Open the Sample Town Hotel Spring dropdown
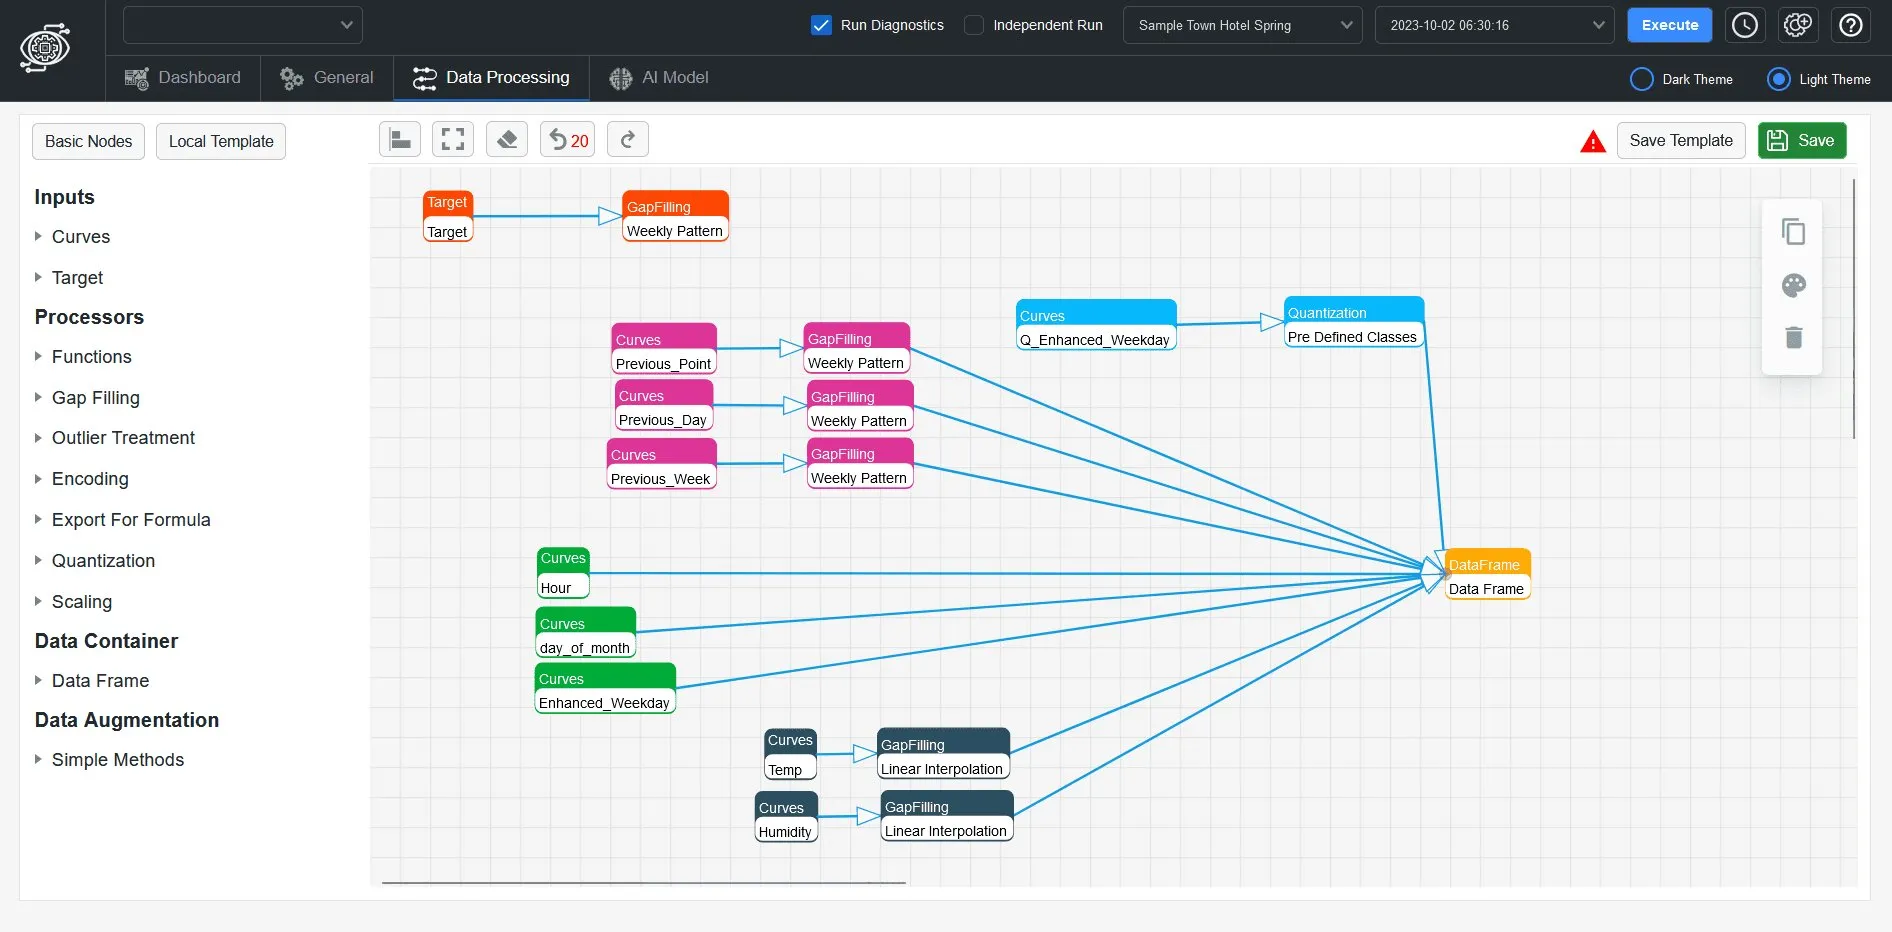1892x932 pixels. [1243, 25]
